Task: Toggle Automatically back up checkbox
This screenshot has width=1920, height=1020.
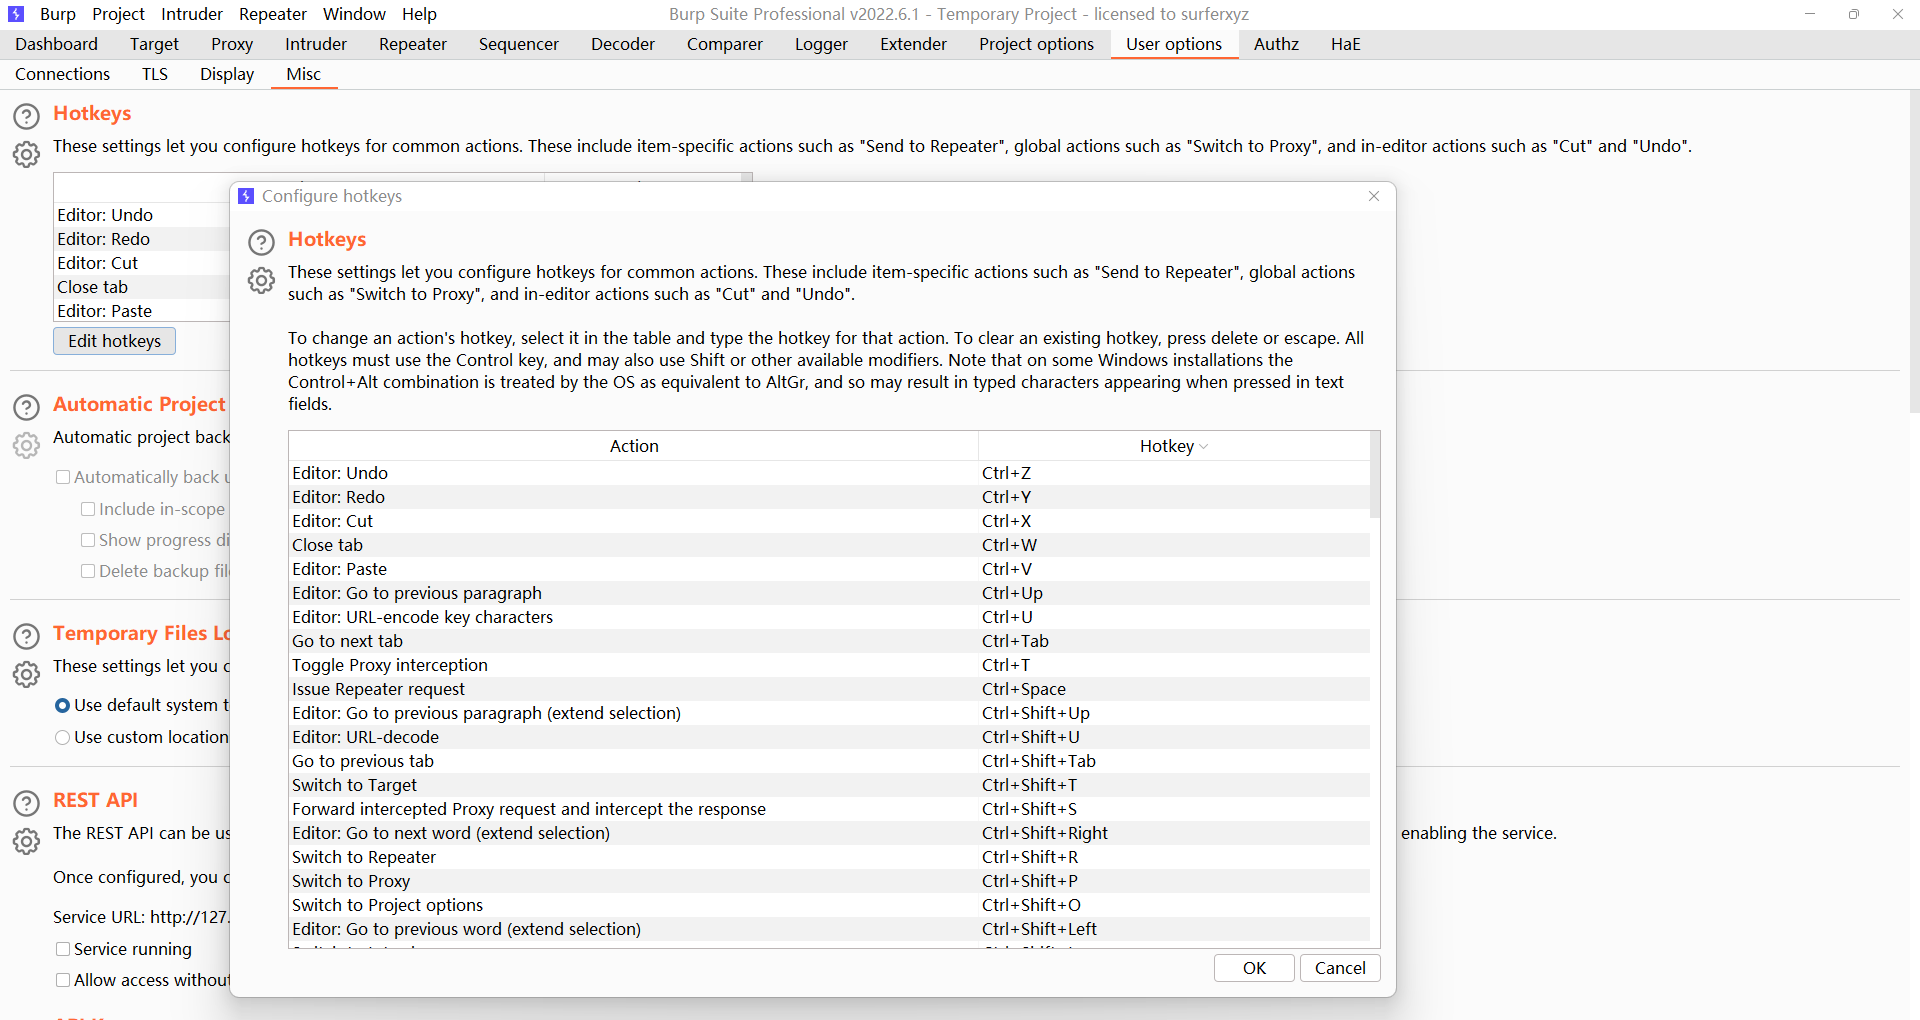Action: 63,478
